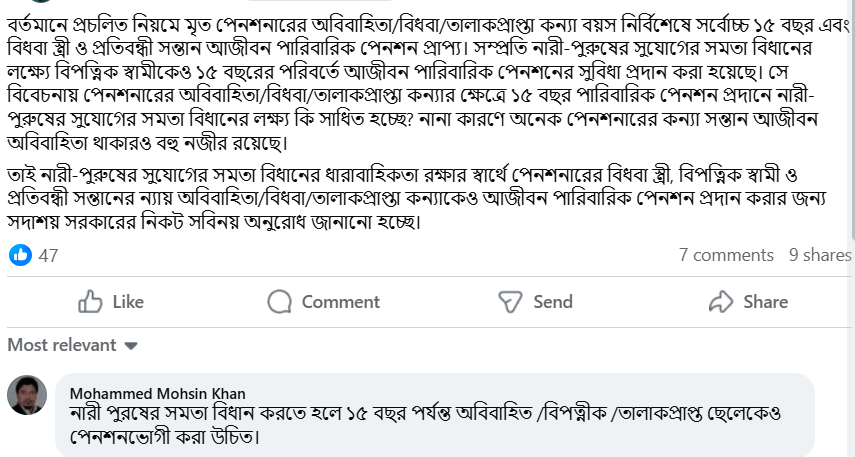855x457 pixels.
Task: View the 7 comments link
Action: (x=726, y=255)
